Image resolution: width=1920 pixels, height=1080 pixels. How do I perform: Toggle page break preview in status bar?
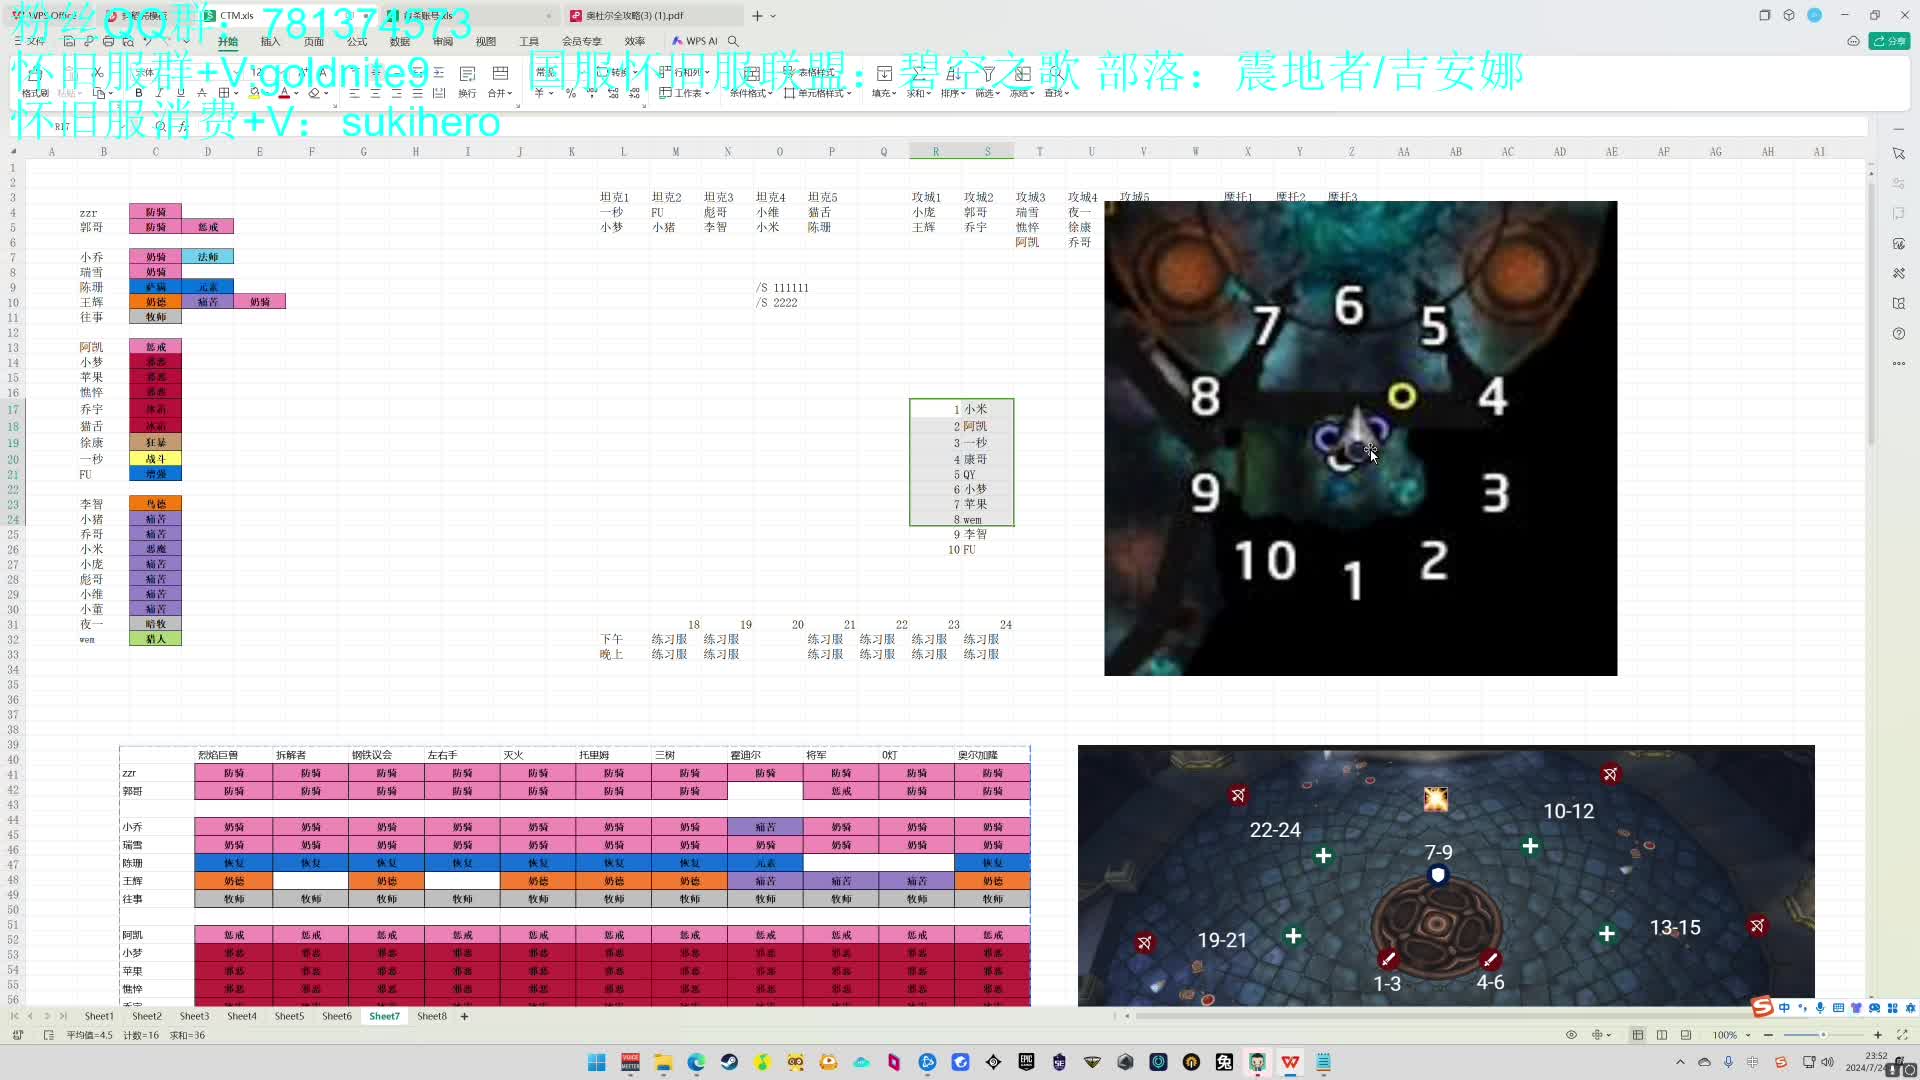[1686, 1035]
